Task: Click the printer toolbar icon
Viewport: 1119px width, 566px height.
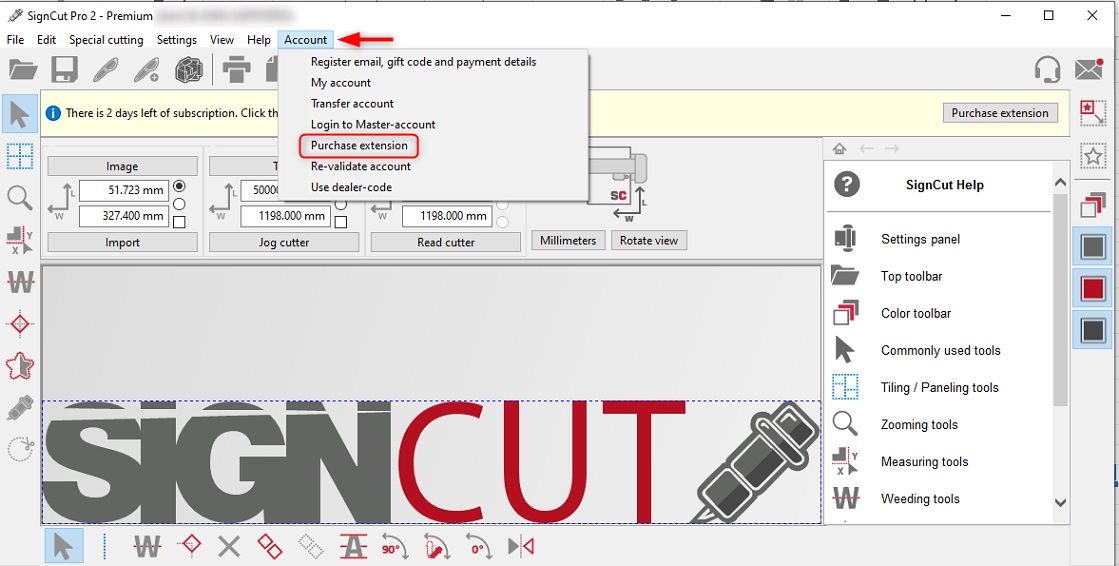Action: tap(236, 70)
